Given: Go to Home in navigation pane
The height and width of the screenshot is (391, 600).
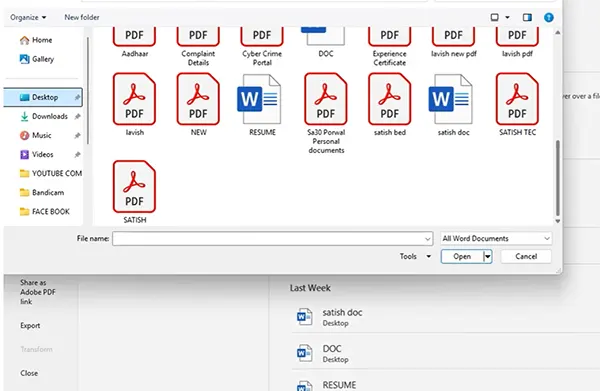Looking at the screenshot, I should (x=36, y=40).
